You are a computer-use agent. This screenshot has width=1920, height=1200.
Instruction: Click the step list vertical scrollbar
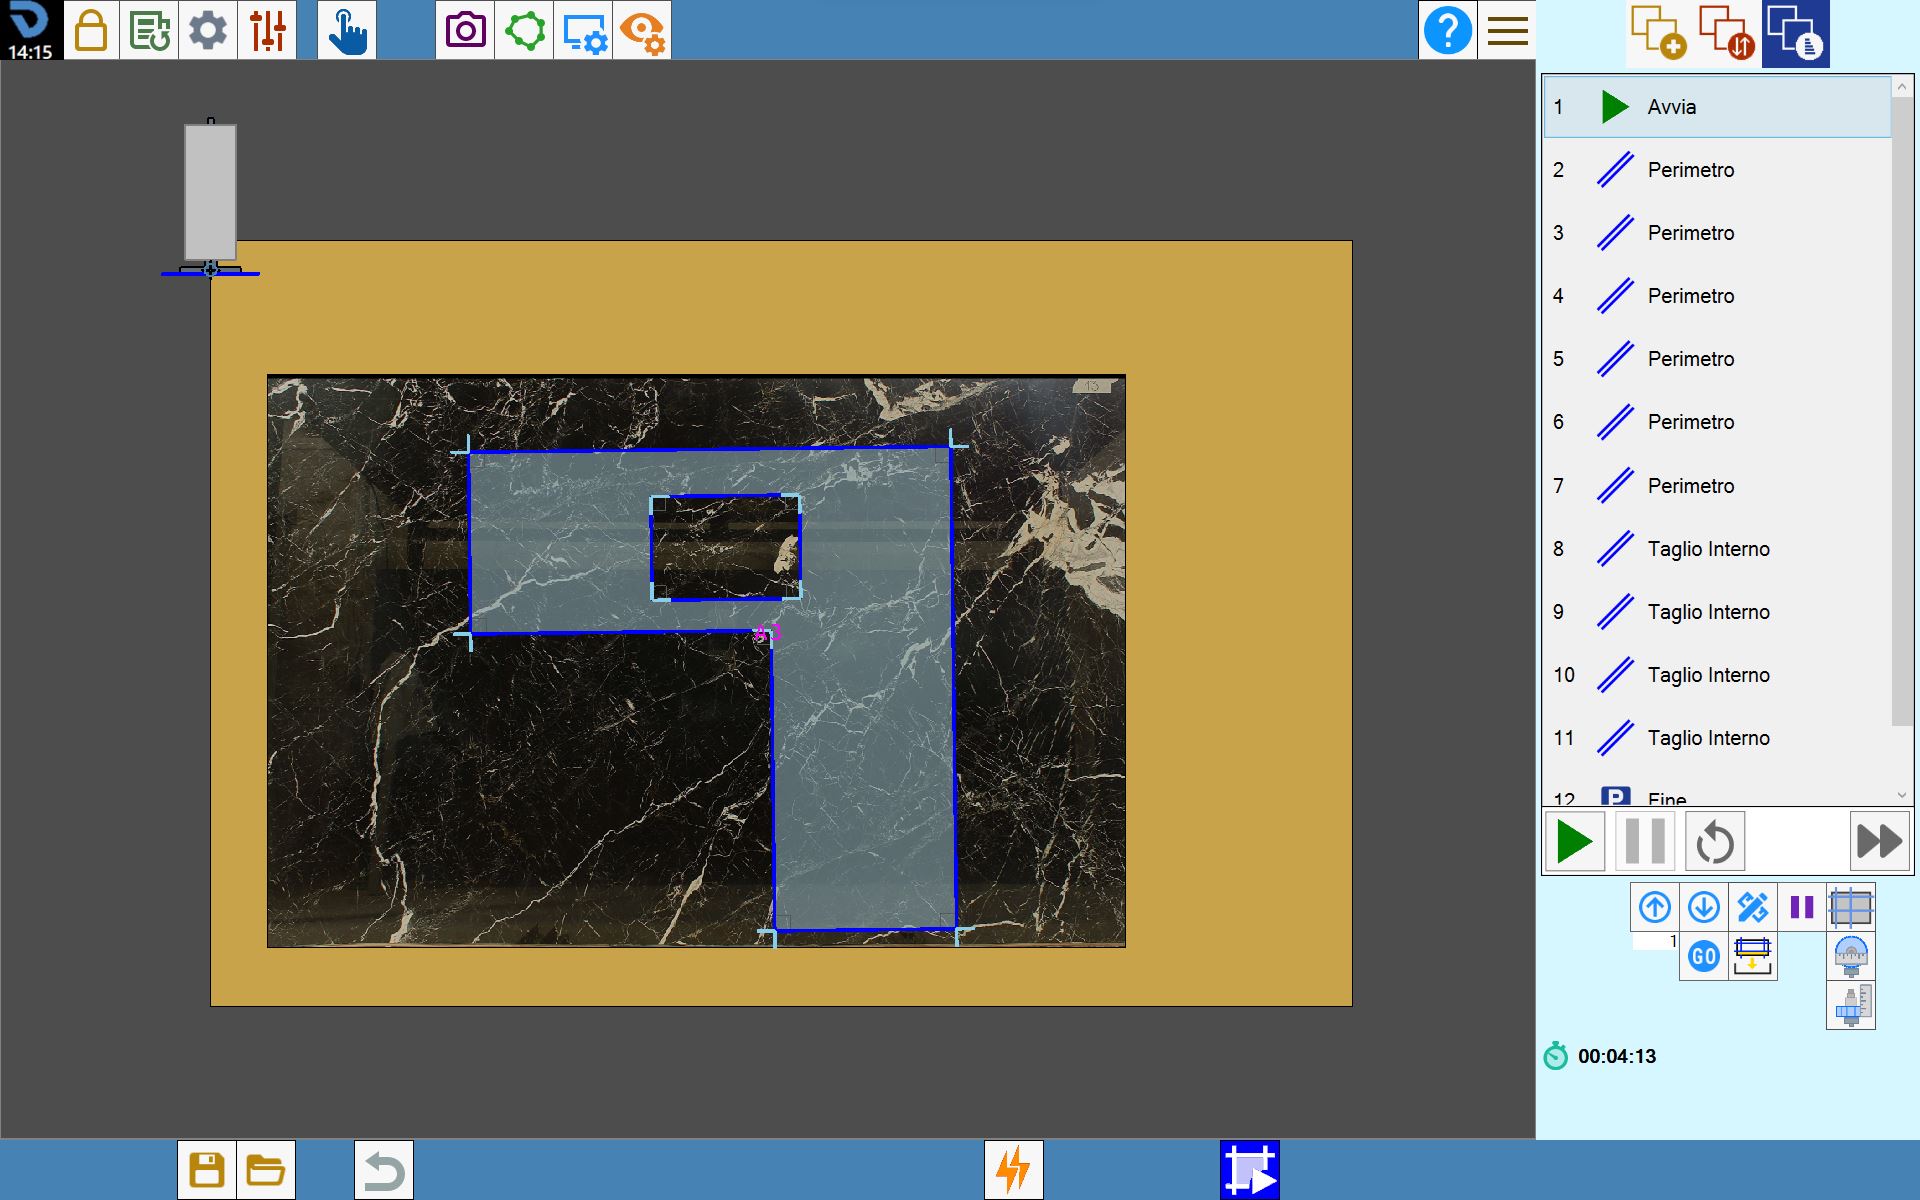(x=1902, y=410)
